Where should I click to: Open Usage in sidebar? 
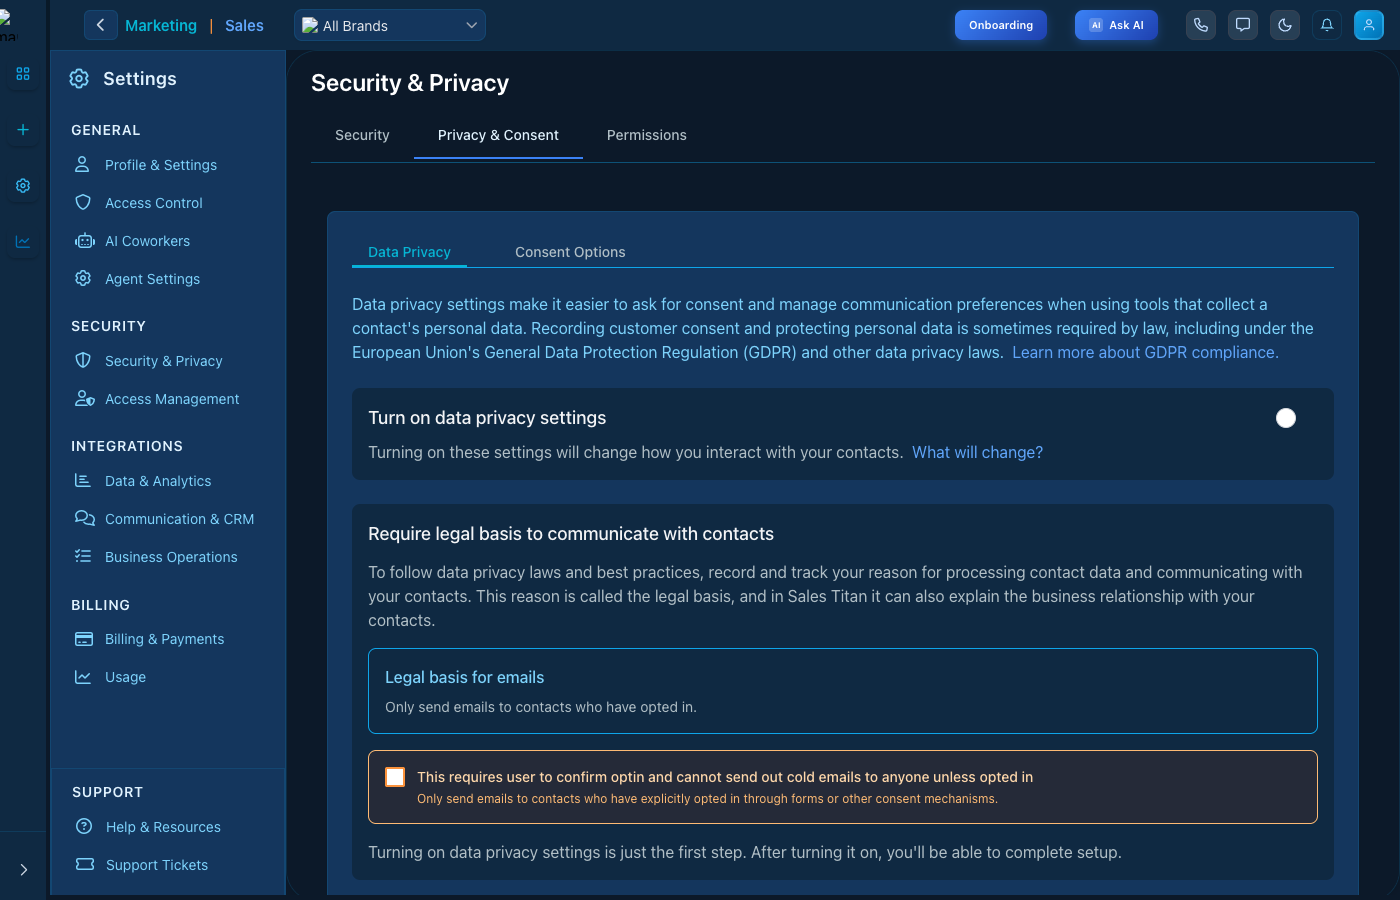click(125, 677)
